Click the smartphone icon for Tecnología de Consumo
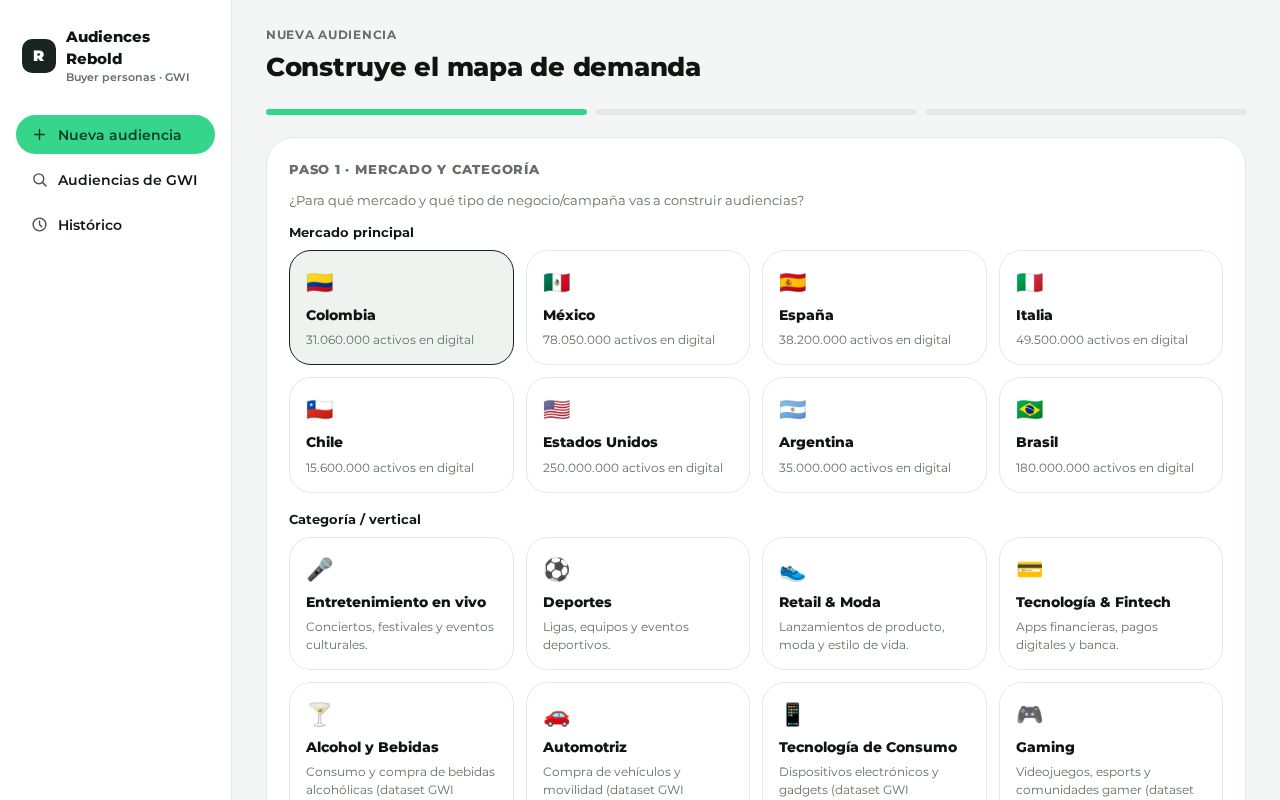This screenshot has height=800, width=1280. (792, 715)
